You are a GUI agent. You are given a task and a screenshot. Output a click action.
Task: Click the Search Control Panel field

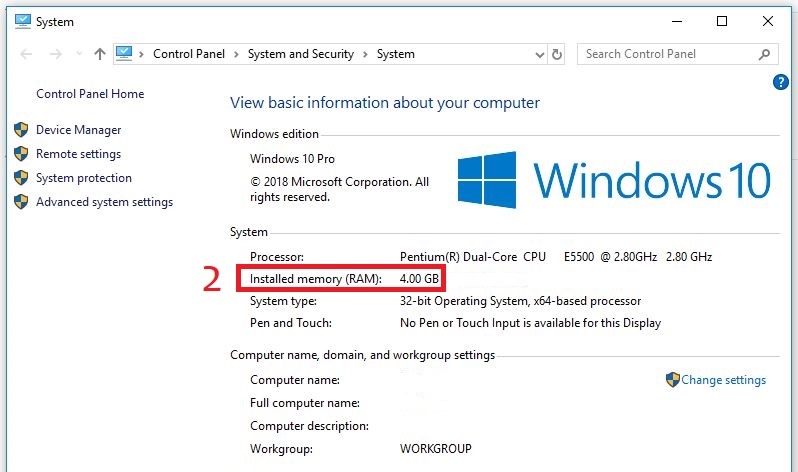(665, 54)
